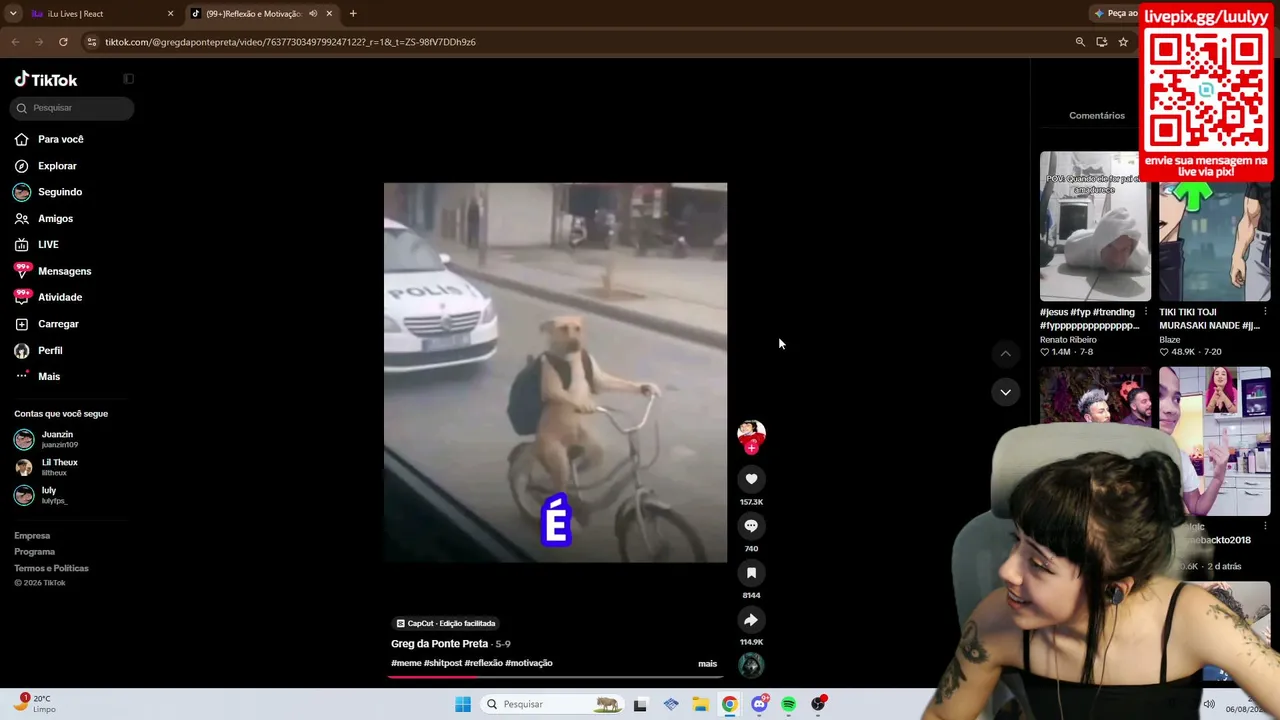This screenshot has height=720, width=1280.
Task: Open options for TIKI TIKI TOJI video
Action: point(1265,312)
